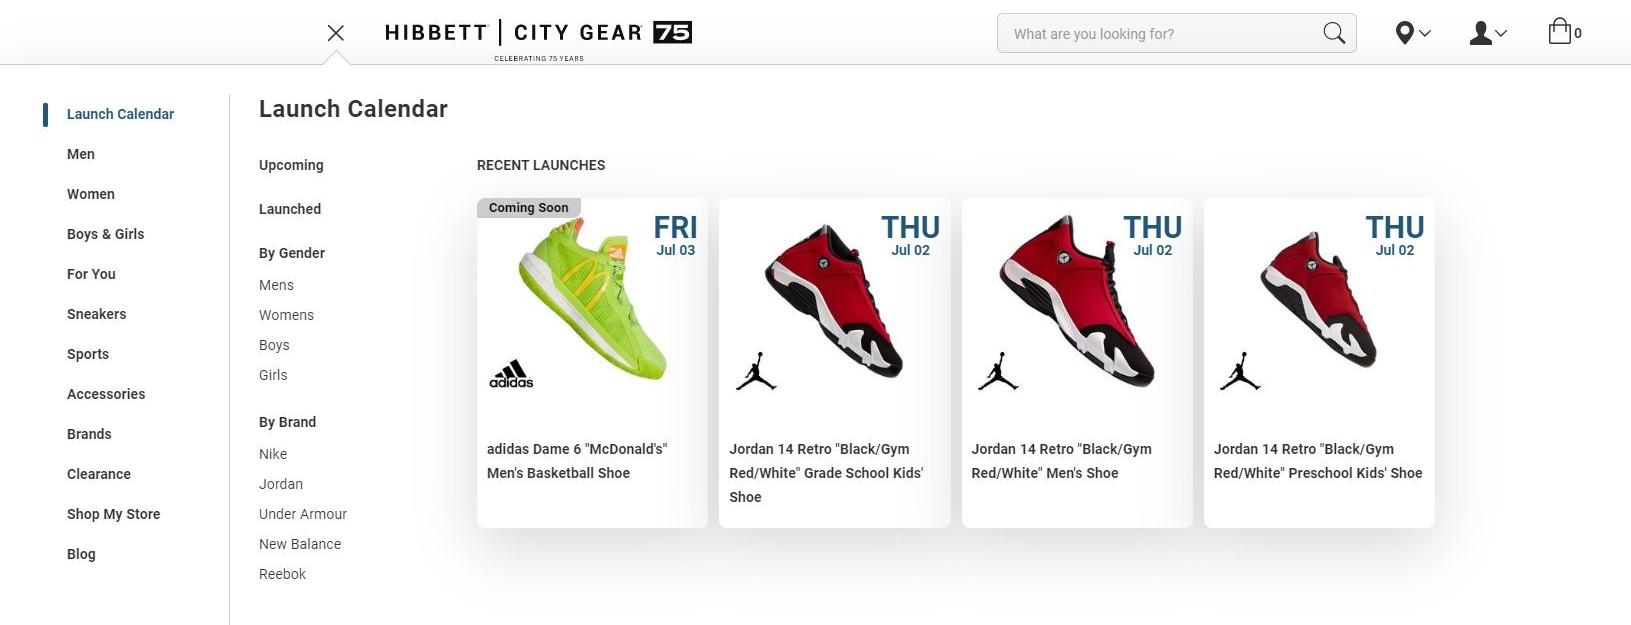The width and height of the screenshot is (1631, 625).
Task: Expand the chevron beside the account icon
Action: [x=1501, y=33]
